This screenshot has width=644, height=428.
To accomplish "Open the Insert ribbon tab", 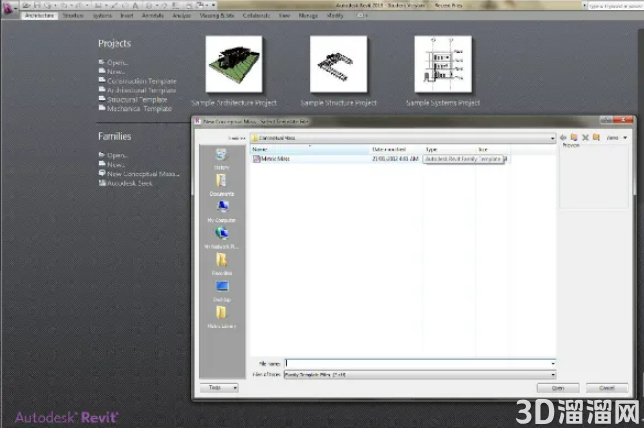I will click(x=127, y=16).
